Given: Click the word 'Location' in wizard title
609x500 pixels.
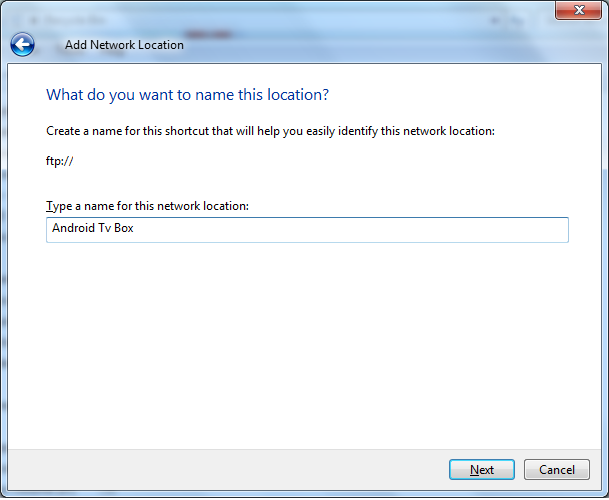Looking at the screenshot, I should click(160, 45).
